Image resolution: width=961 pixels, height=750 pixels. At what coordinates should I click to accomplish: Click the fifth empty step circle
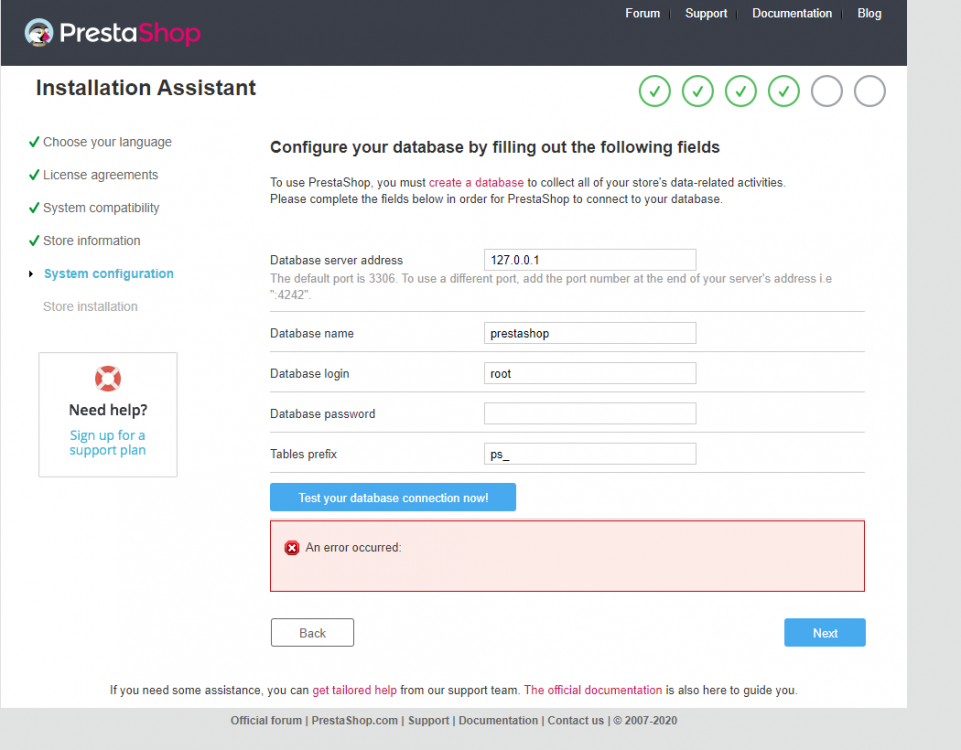coord(827,91)
